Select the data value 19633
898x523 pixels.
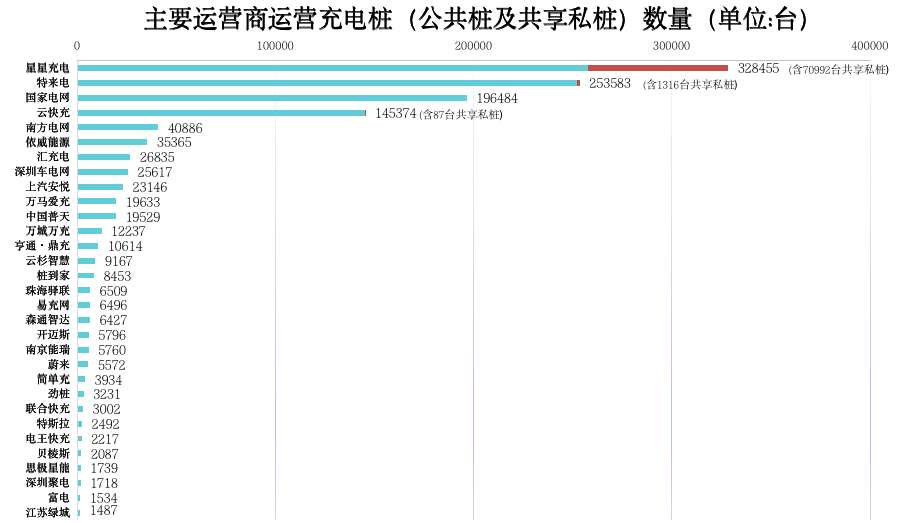(x=143, y=202)
